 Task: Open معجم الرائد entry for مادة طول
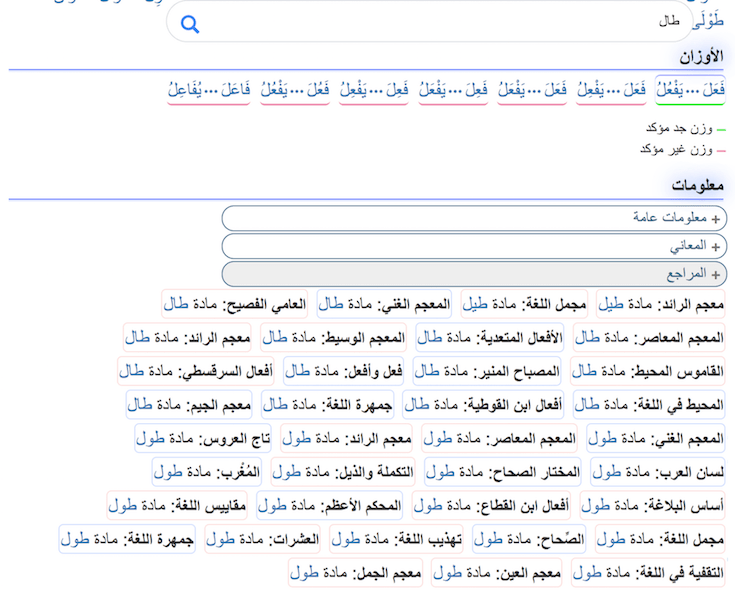[x=346, y=438]
